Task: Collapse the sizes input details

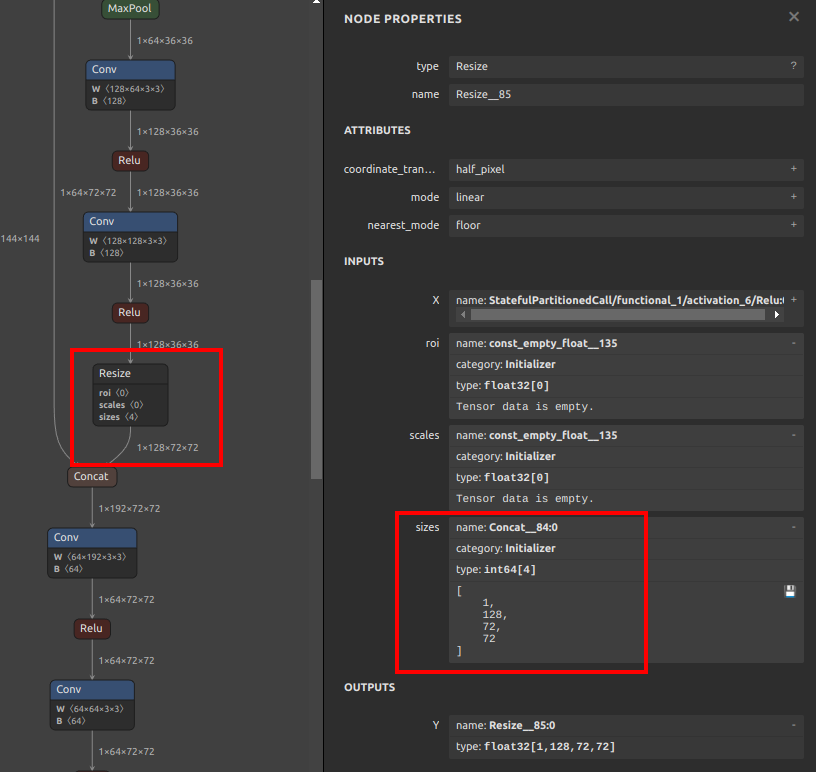Action: point(793,527)
